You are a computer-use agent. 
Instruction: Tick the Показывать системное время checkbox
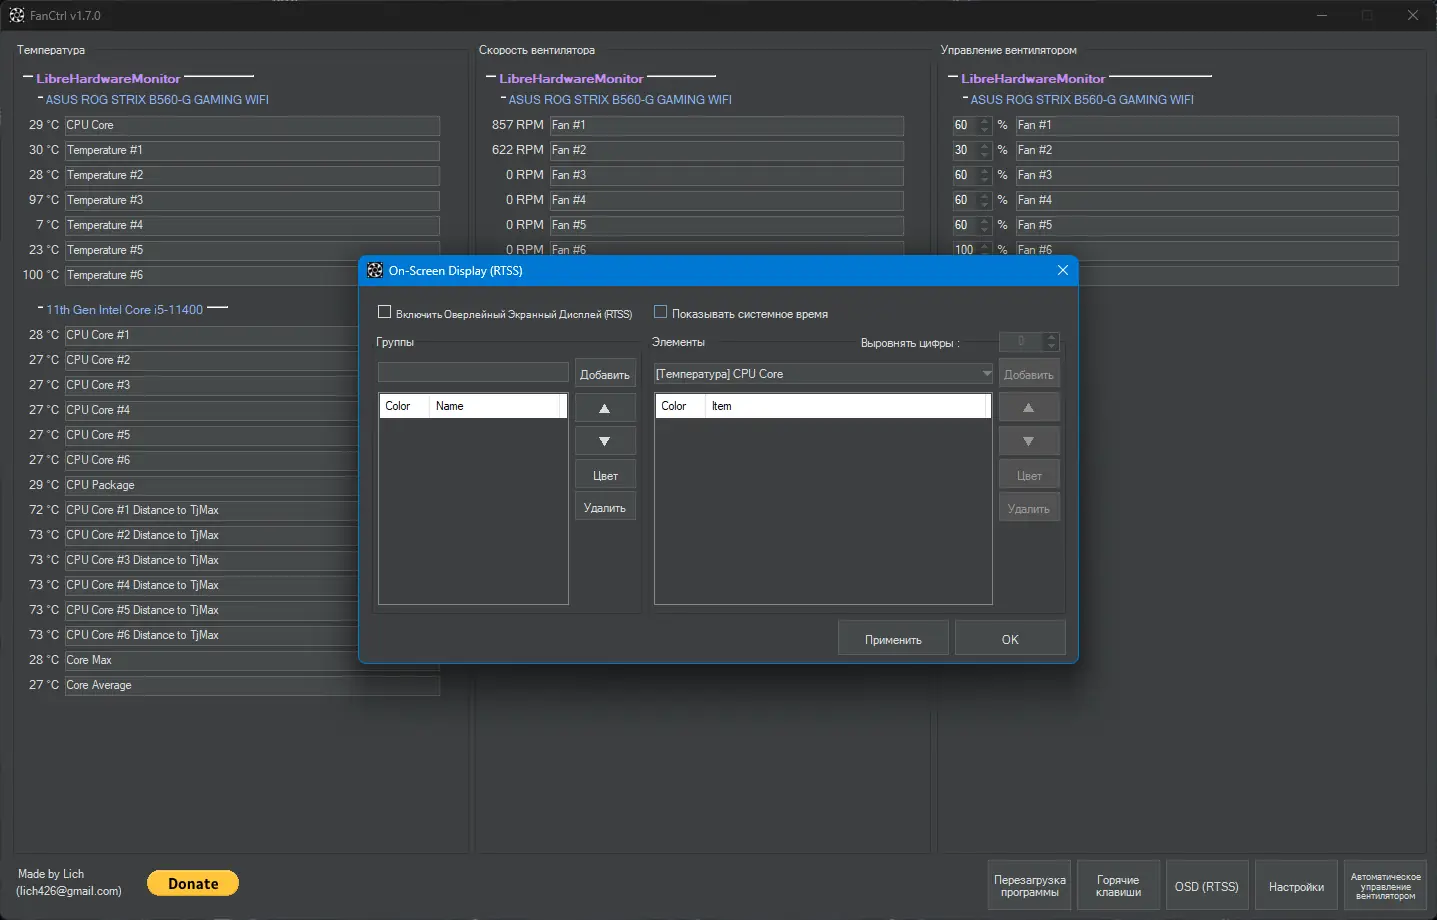(x=660, y=313)
